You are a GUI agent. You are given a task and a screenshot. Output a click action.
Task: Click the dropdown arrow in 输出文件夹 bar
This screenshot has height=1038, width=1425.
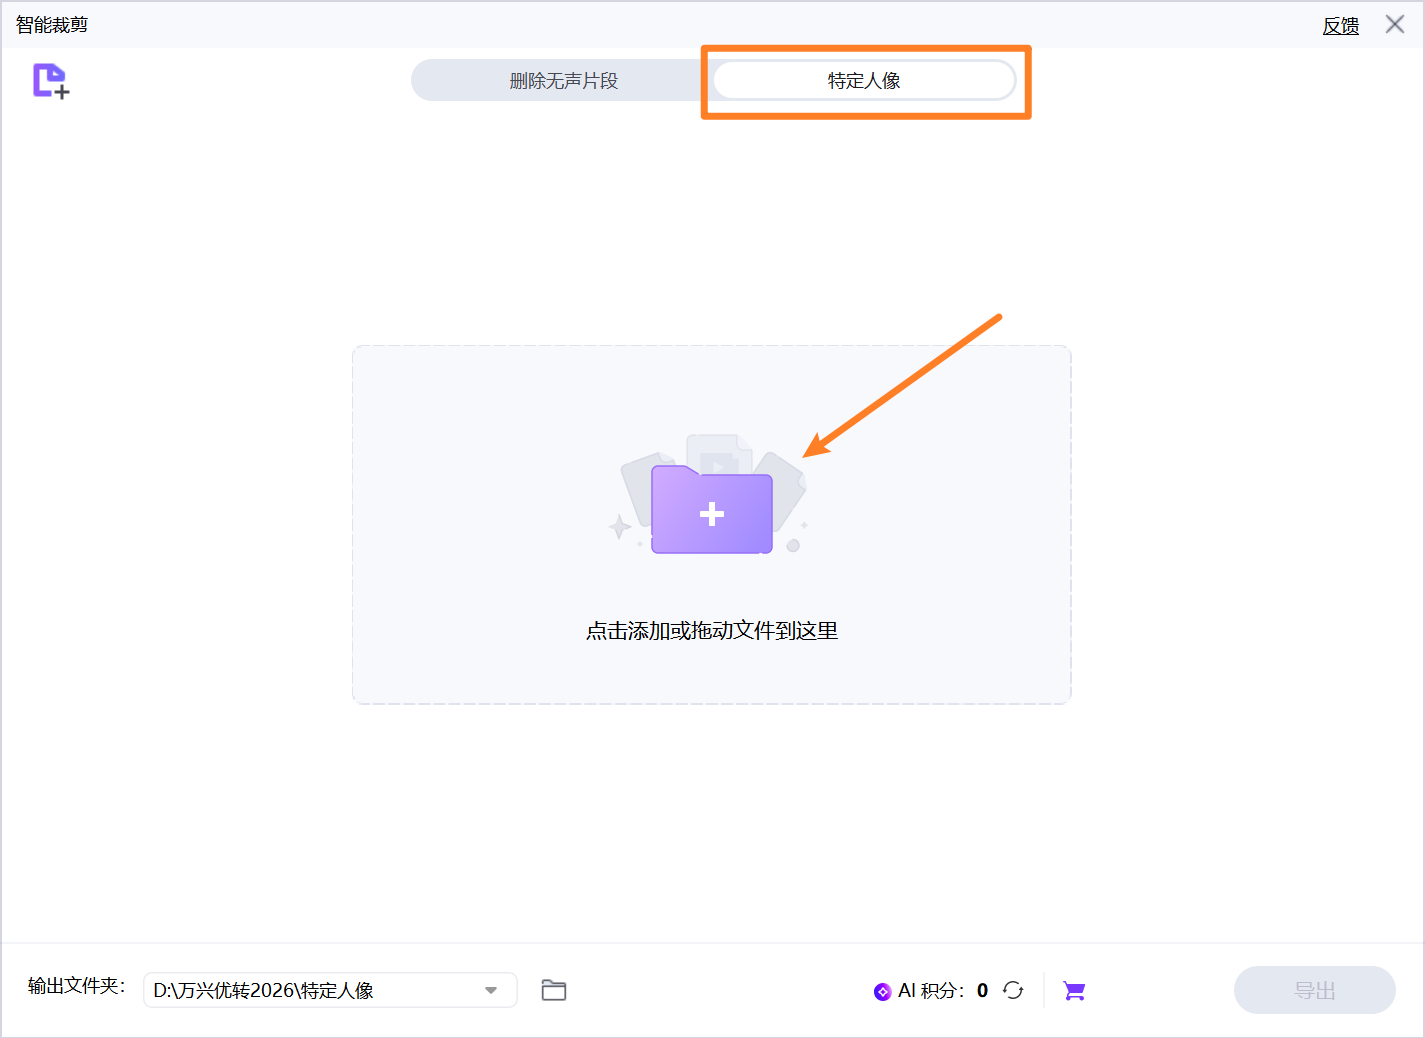(x=489, y=990)
